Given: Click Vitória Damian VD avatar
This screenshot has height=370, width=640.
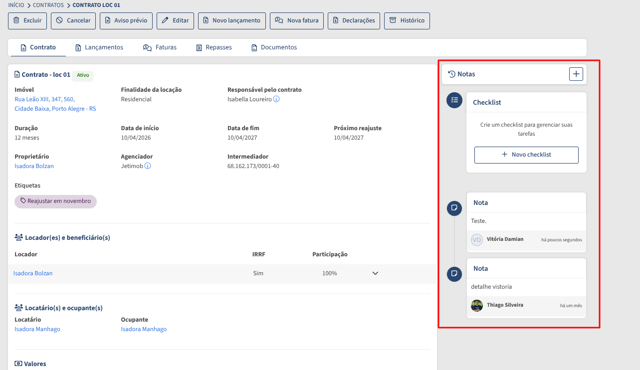Looking at the screenshot, I should [x=477, y=239].
